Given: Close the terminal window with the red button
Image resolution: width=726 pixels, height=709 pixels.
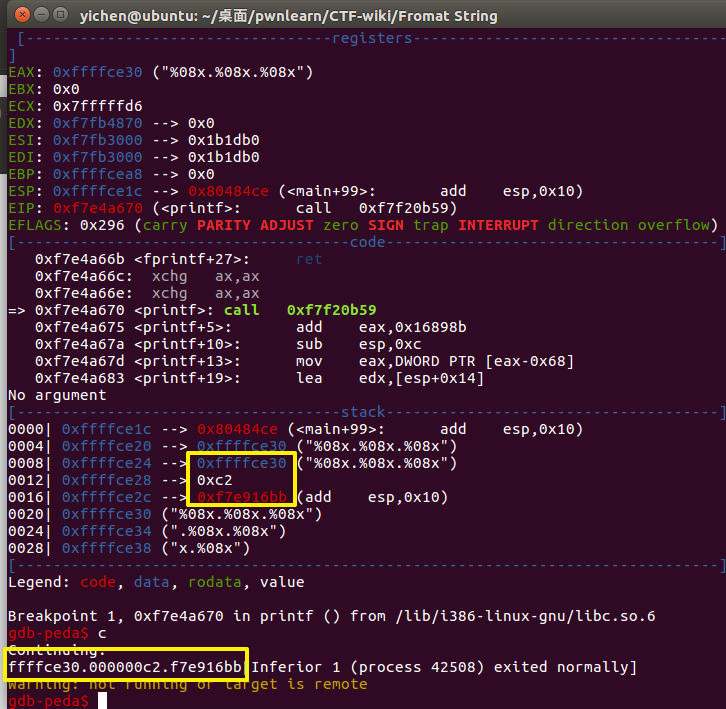Looking at the screenshot, I should coord(22,15).
